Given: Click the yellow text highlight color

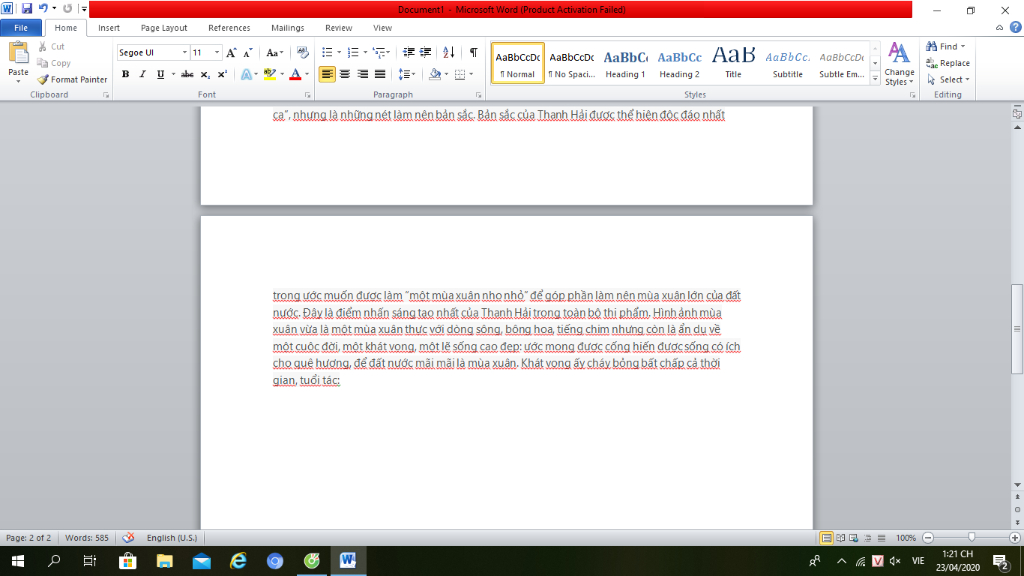Looking at the screenshot, I should coord(270,74).
